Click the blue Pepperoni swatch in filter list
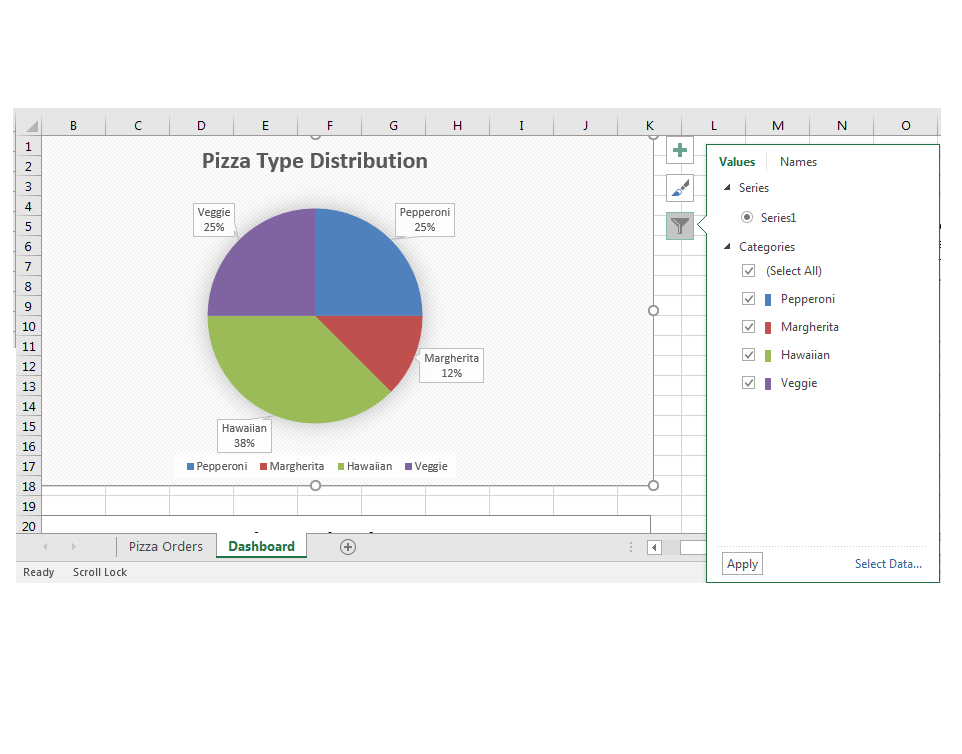 tap(768, 300)
